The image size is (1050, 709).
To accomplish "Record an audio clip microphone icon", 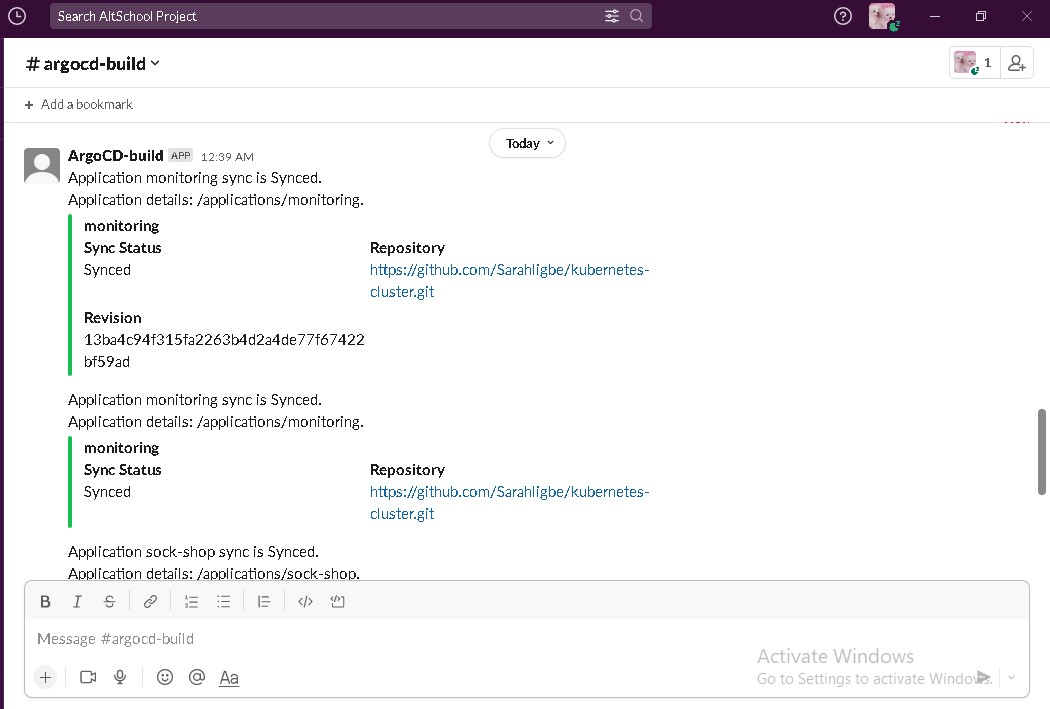I will pos(121,678).
